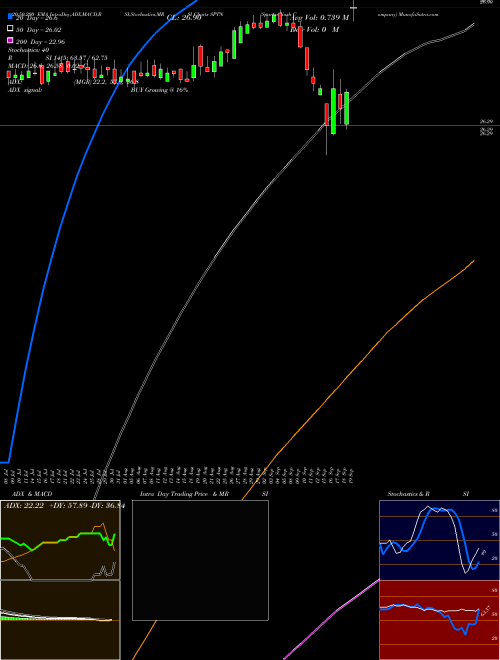The image size is (500, 660).
Task: Click the 'ADX signal:' label
Action: click(25, 90)
